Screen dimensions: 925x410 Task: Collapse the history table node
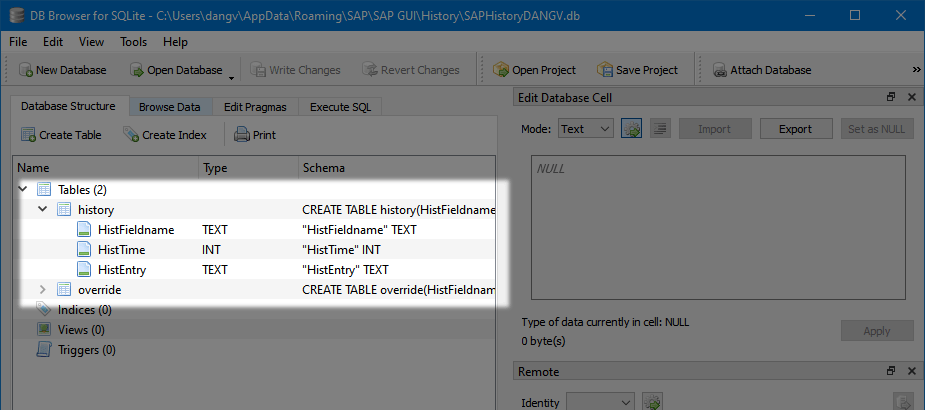43,210
